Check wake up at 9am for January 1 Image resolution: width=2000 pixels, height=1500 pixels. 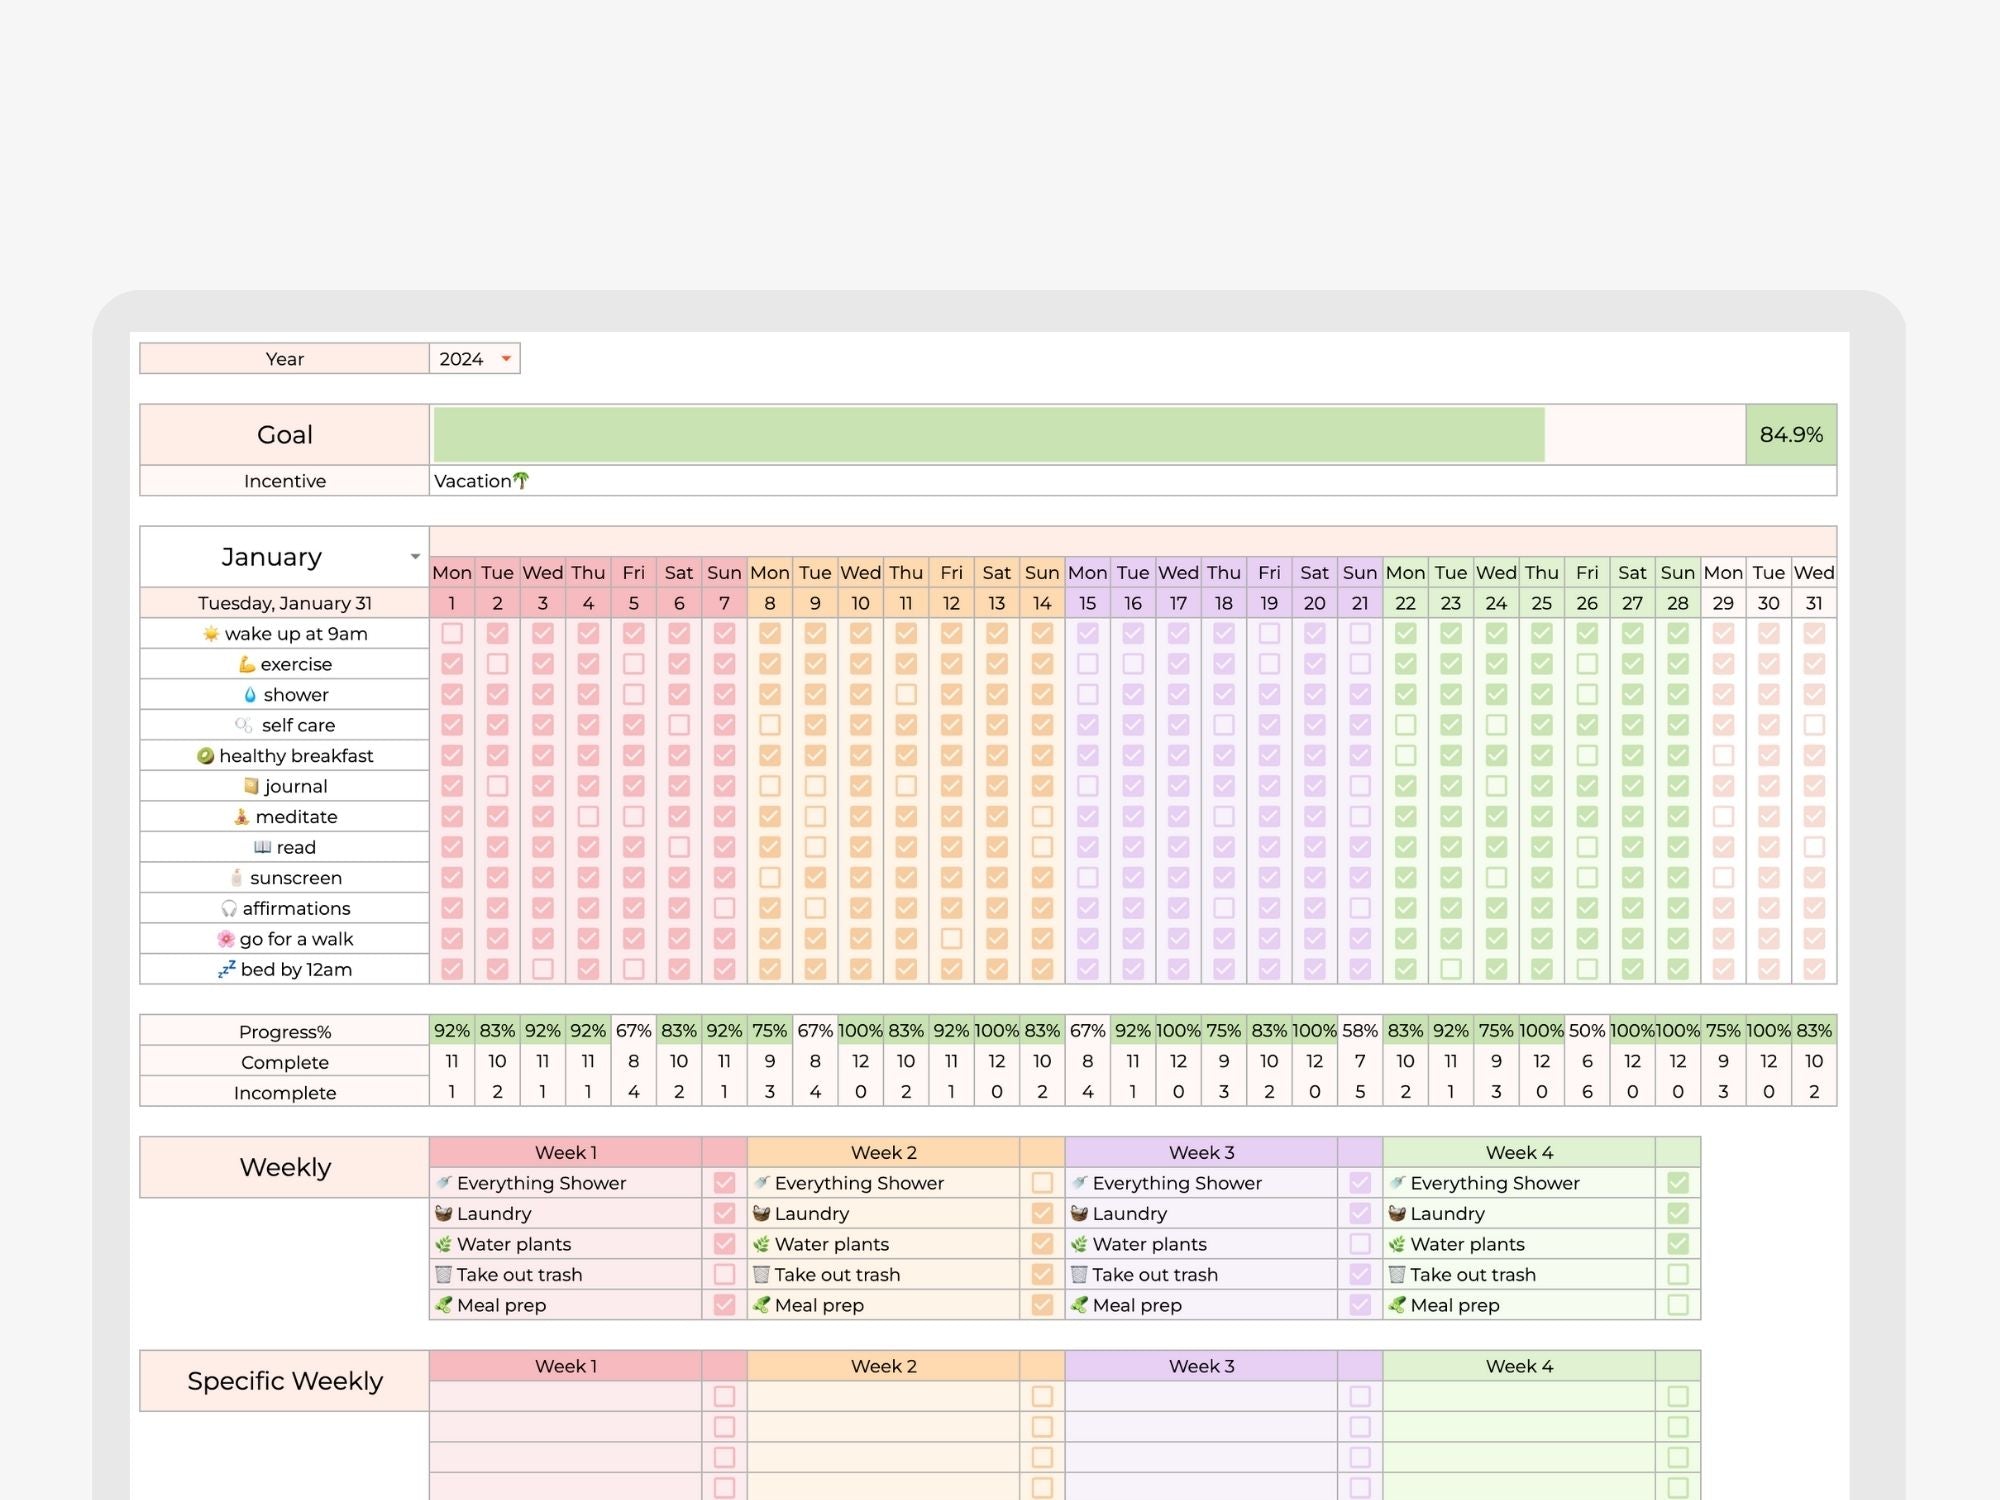tap(452, 634)
